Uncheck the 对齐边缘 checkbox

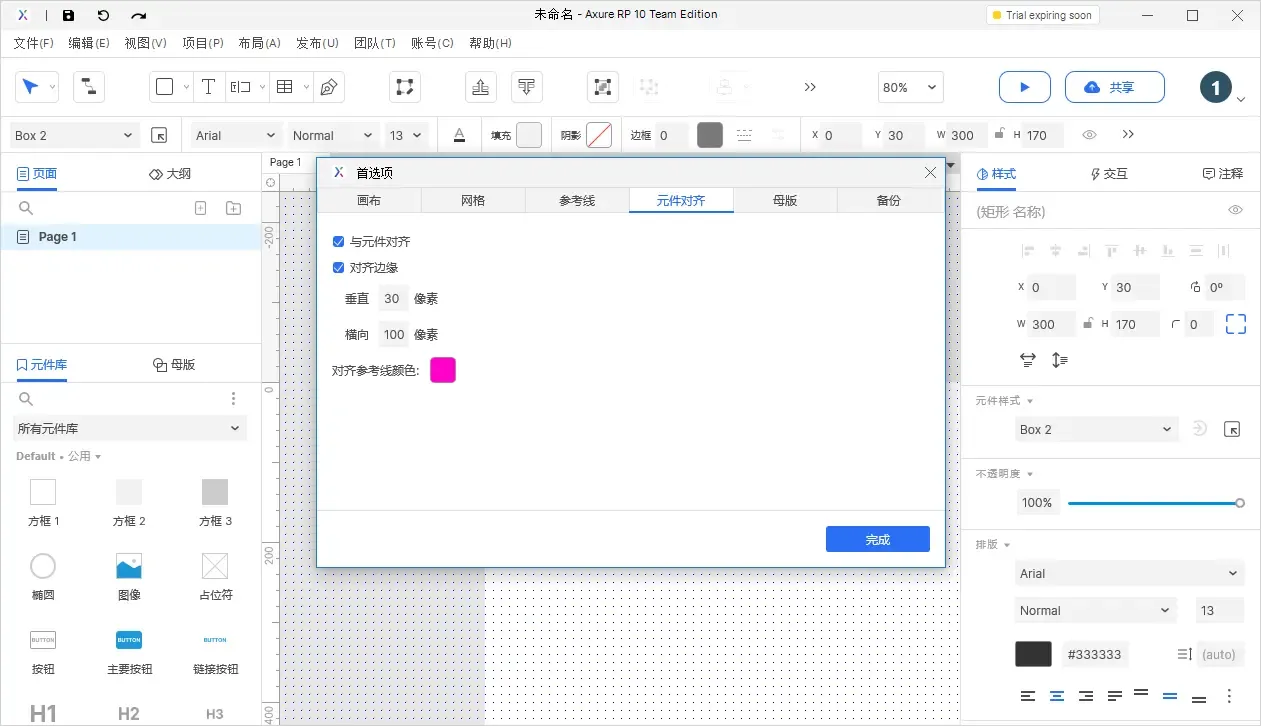[339, 268]
